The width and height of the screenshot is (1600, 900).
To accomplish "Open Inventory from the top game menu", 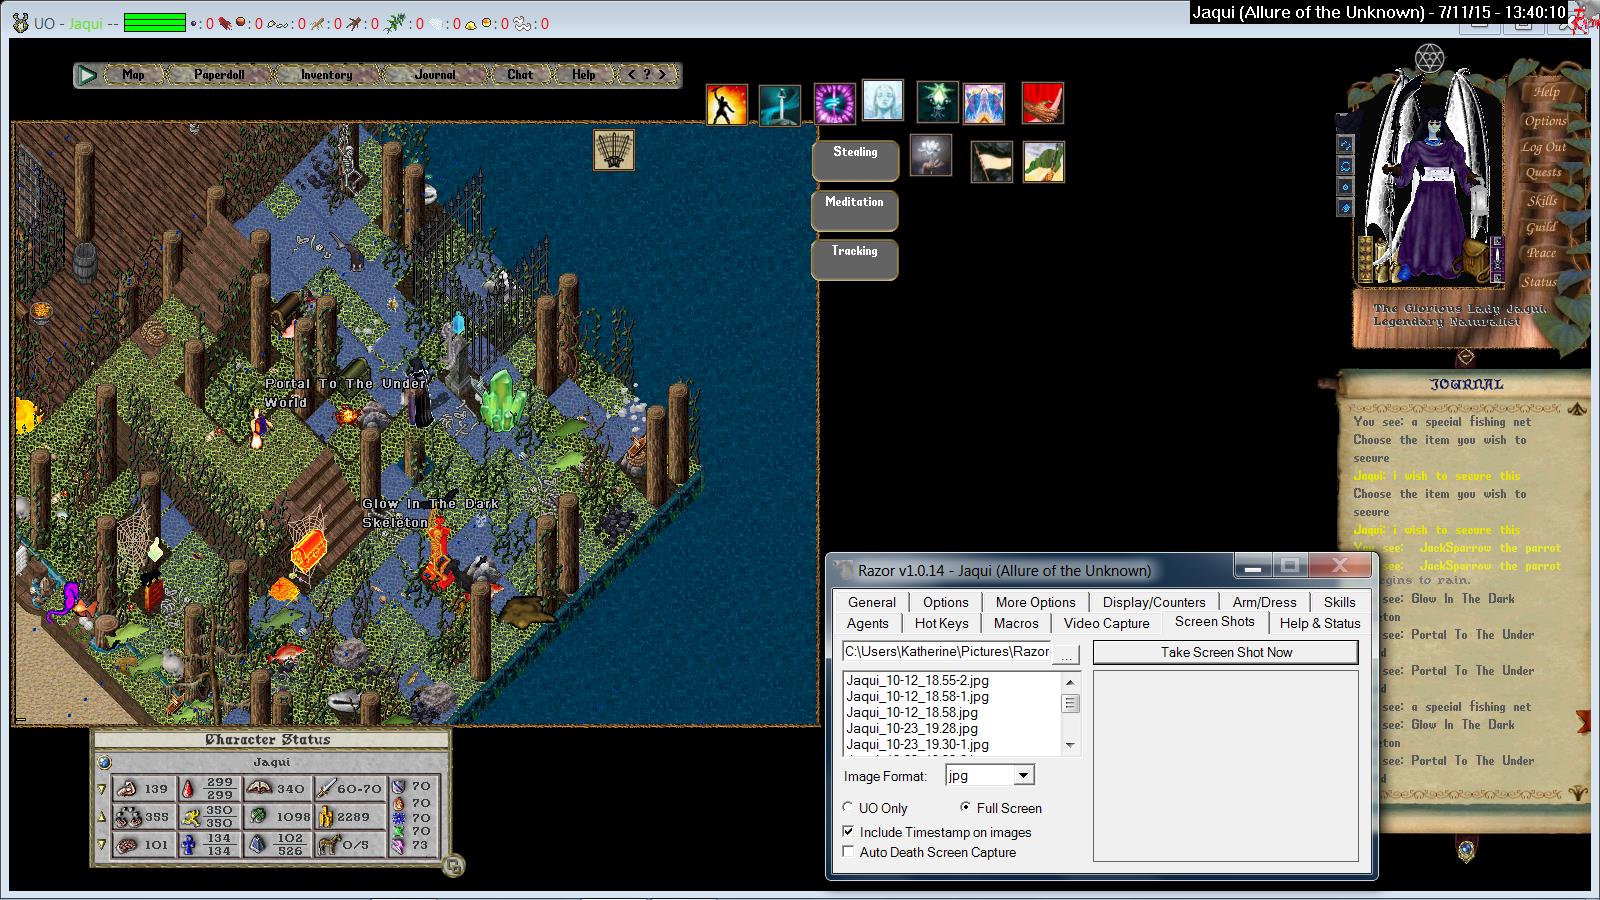I will tap(327, 75).
